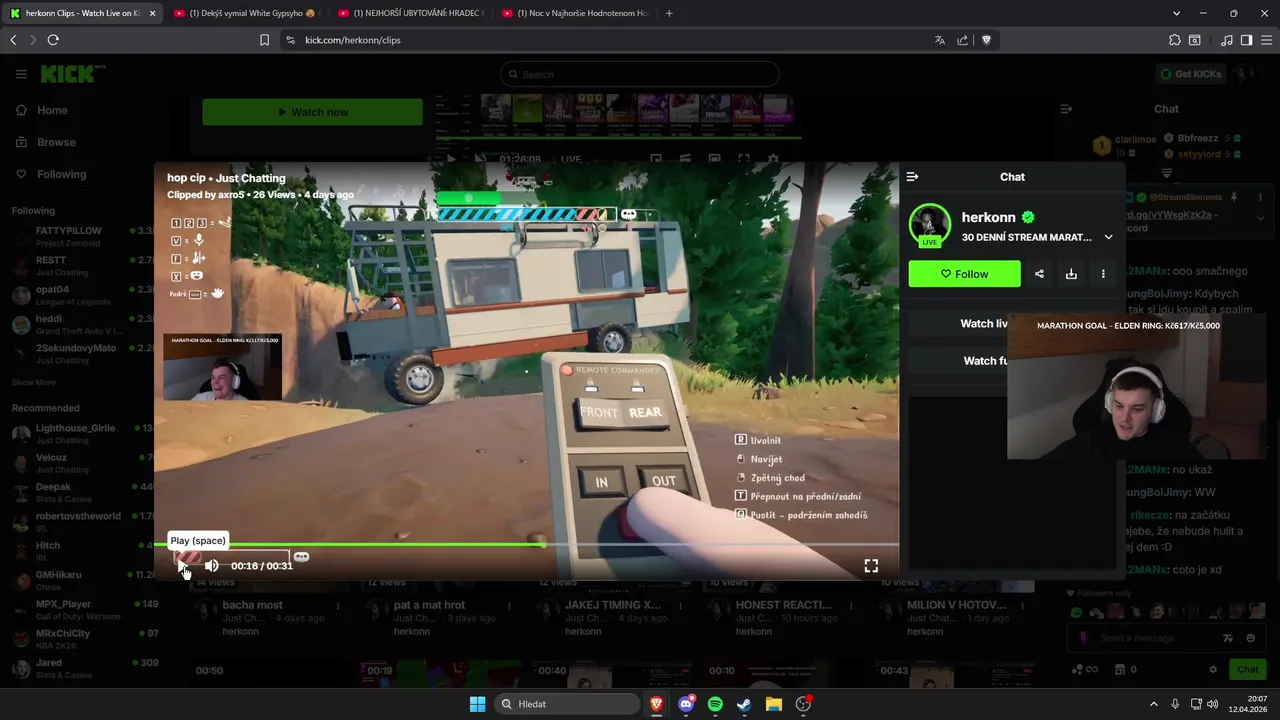Follow herkonn with the green button
This screenshot has height=720, width=1280.
(x=965, y=274)
